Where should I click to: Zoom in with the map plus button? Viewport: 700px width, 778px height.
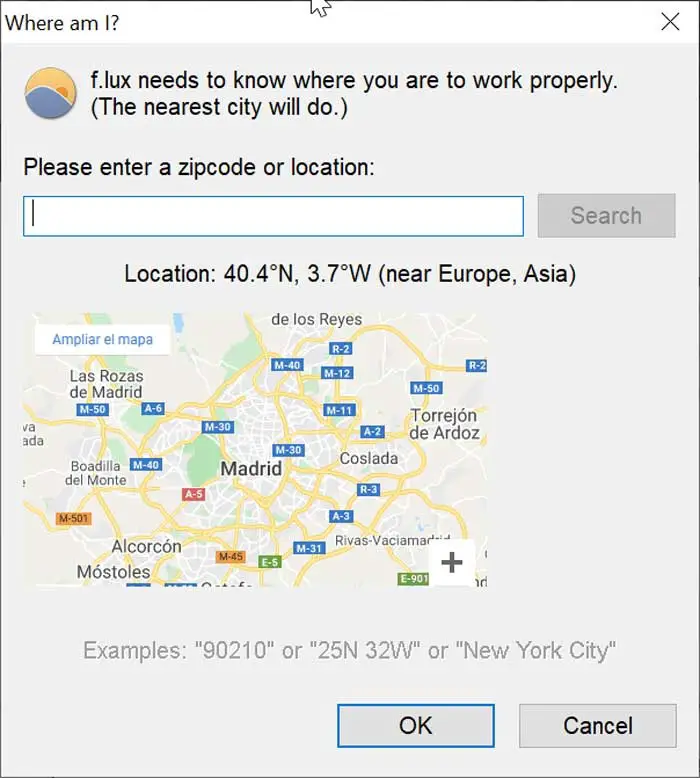(x=452, y=563)
